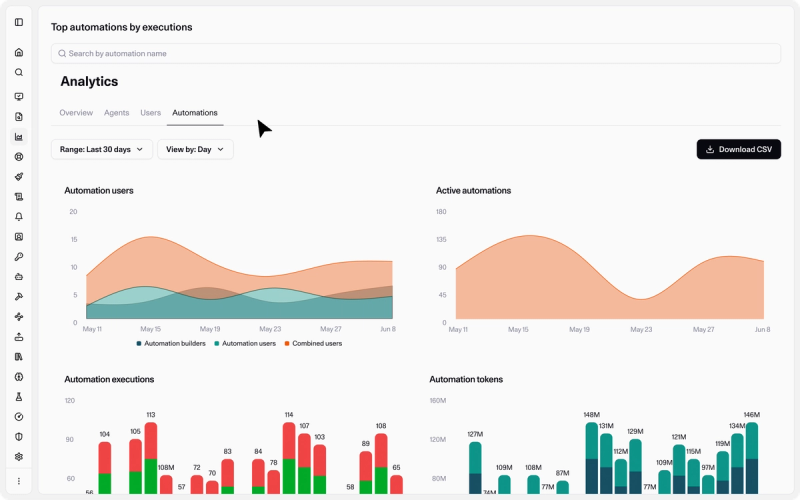Open the Range: Last 30 days dropdown

[102, 149]
